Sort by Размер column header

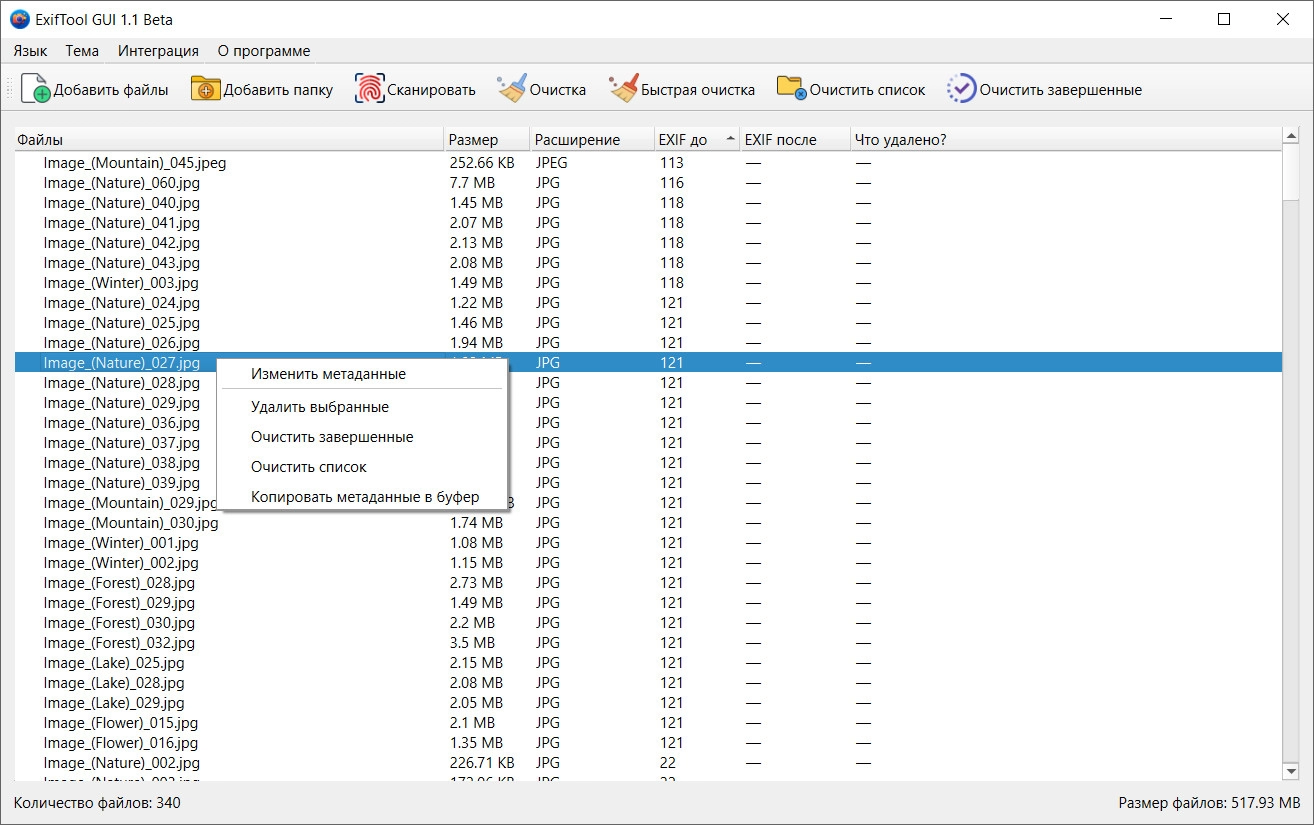(x=473, y=140)
